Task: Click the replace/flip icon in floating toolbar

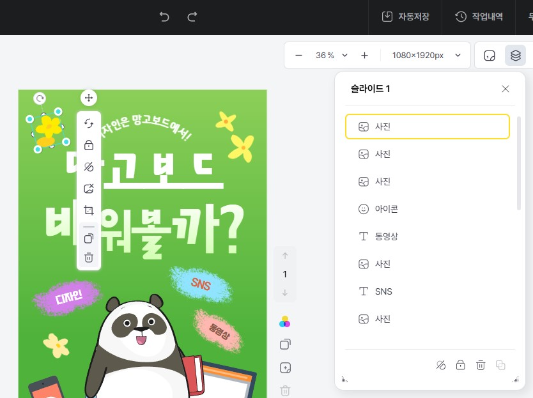Action: (89, 123)
